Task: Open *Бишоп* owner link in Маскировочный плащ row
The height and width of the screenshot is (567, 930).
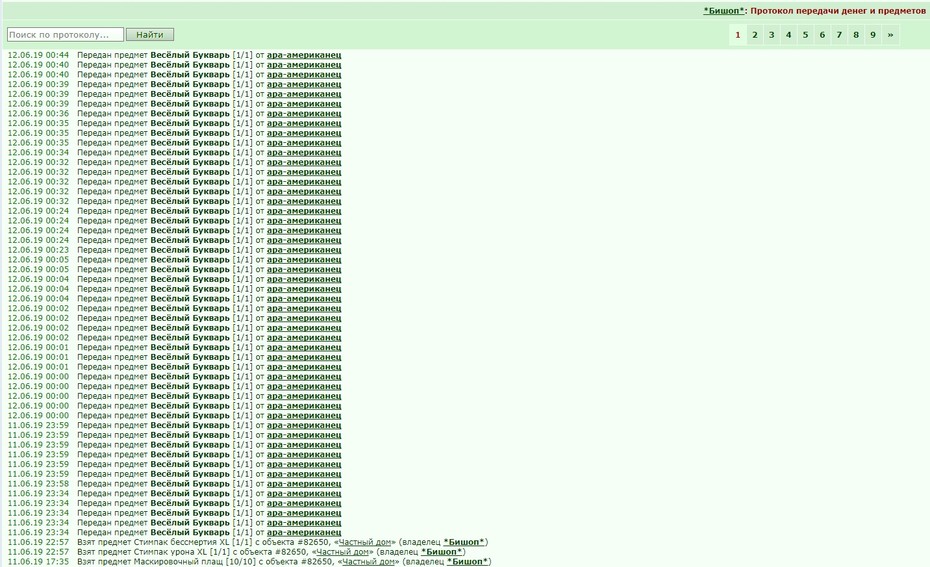Action: click(467, 561)
